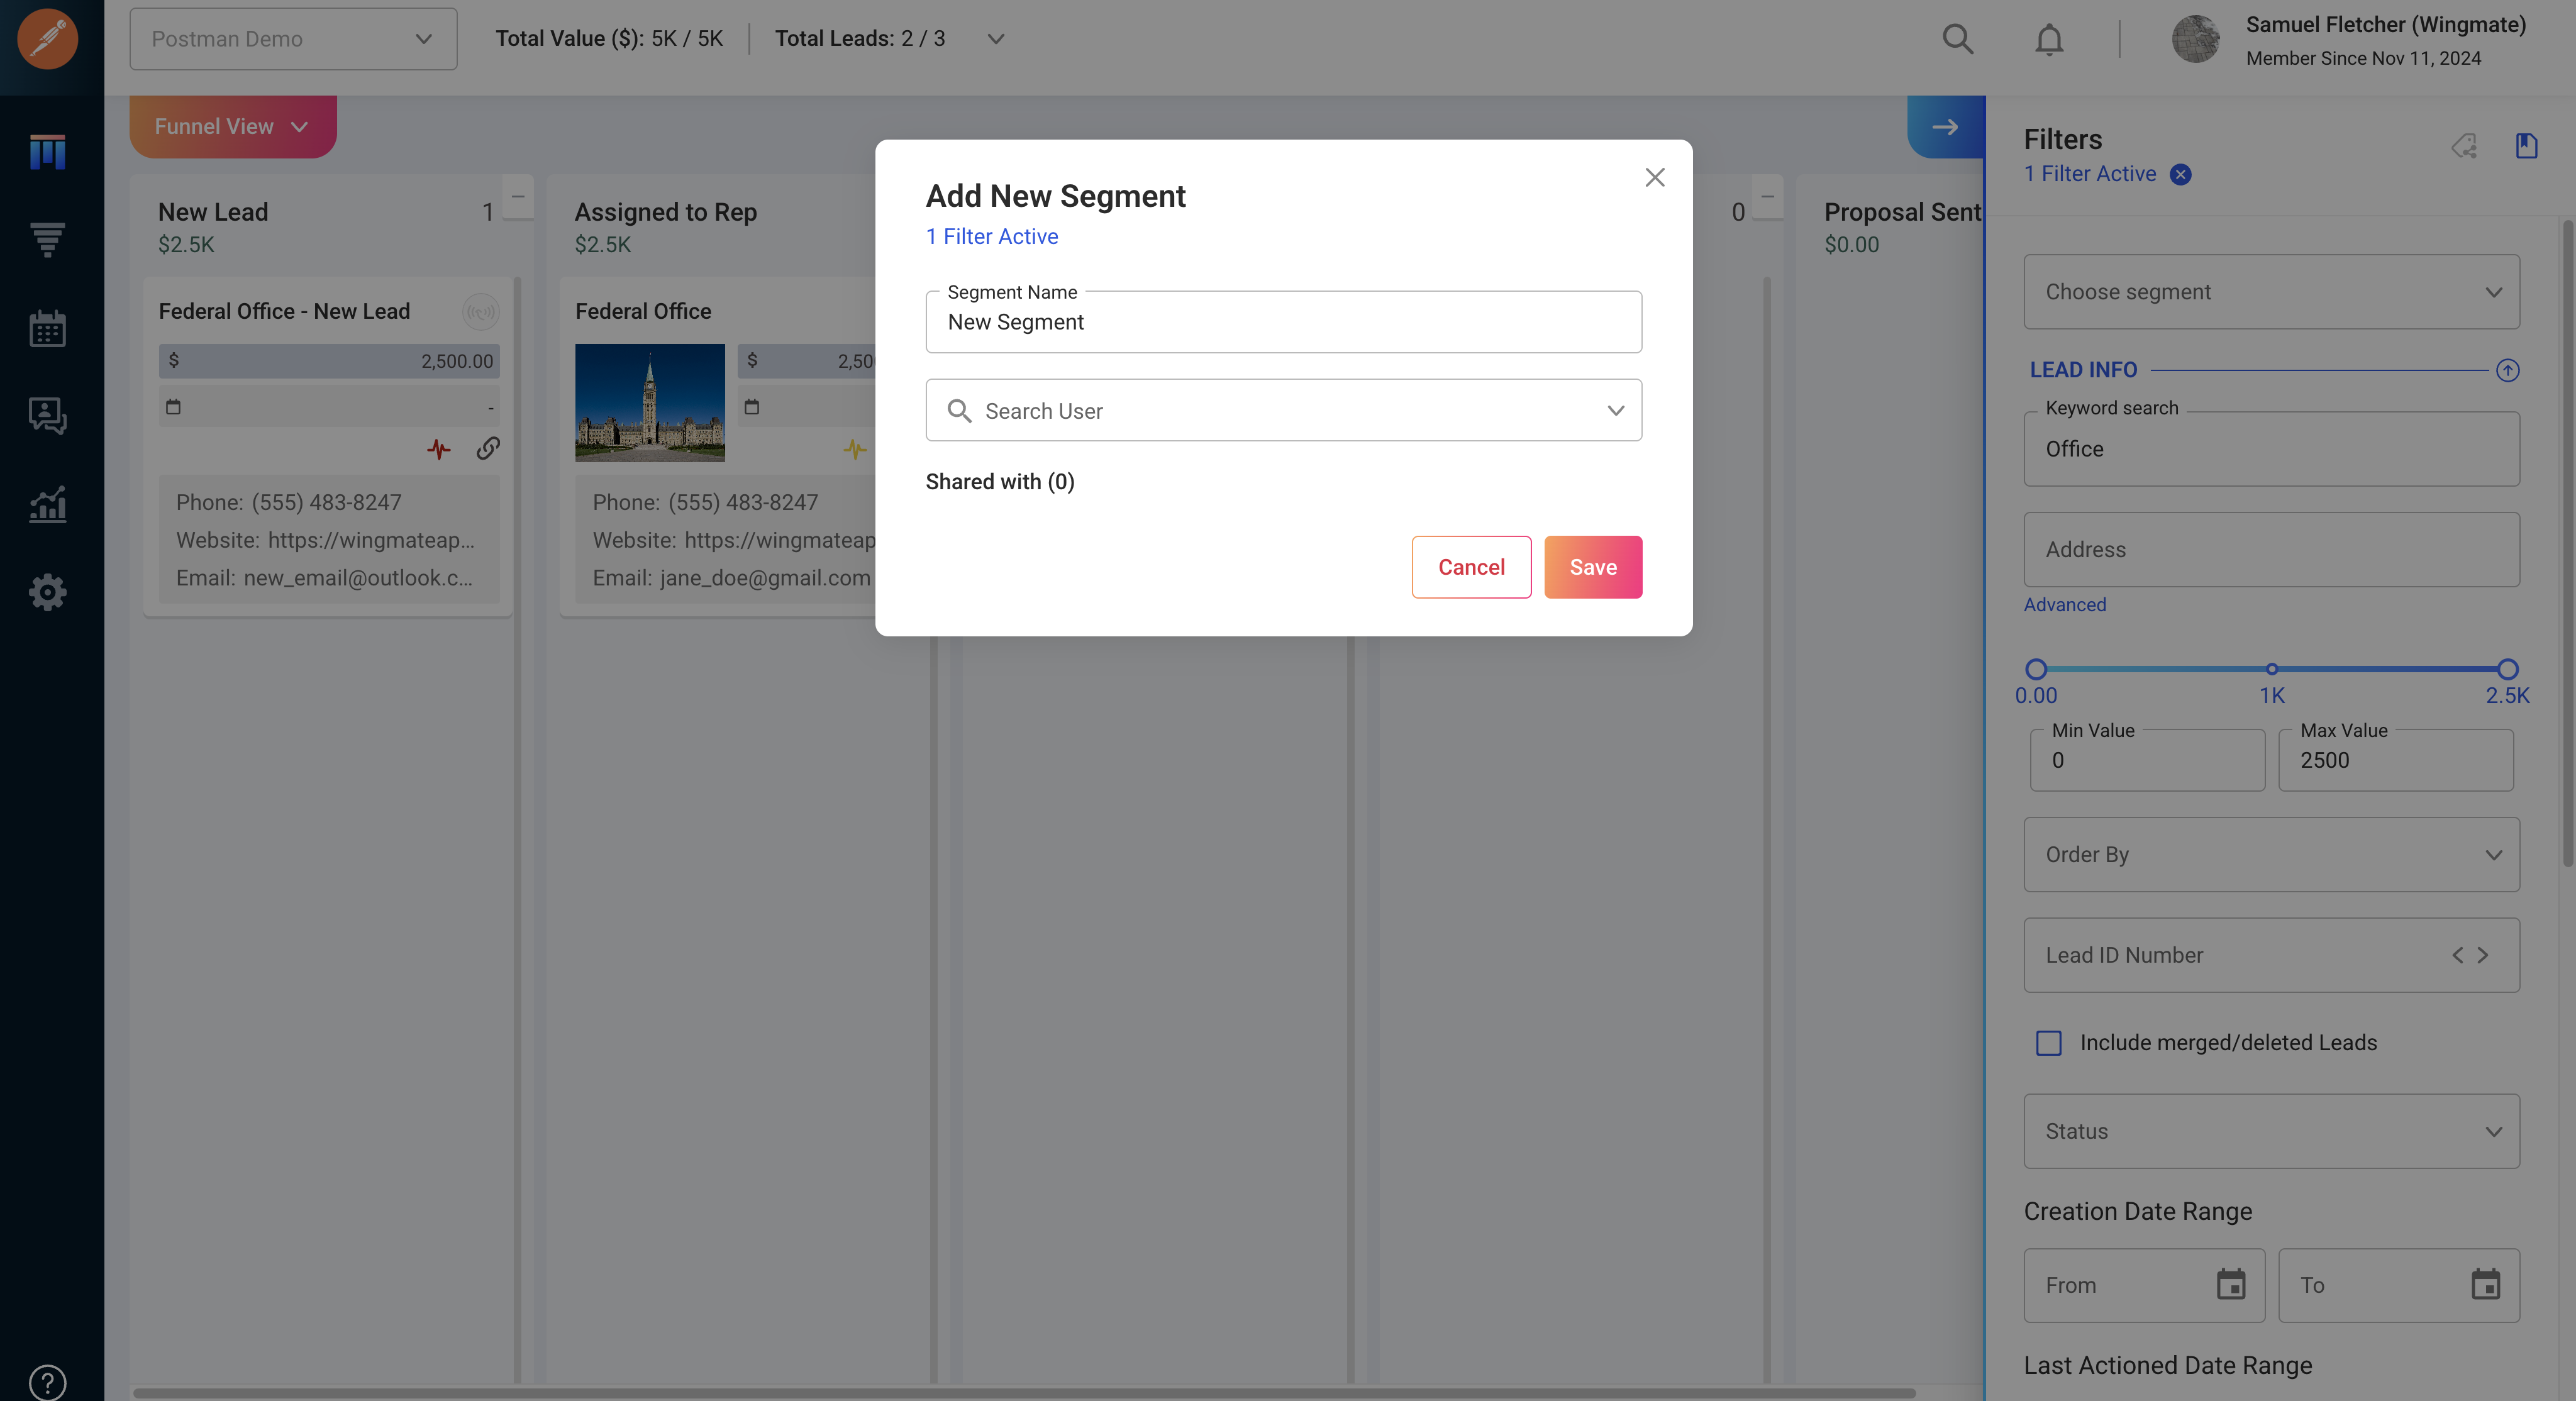Open the calendar sidebar icon
The height and width of the screenshot is (1401, 2576).
(x=47, y=328)
